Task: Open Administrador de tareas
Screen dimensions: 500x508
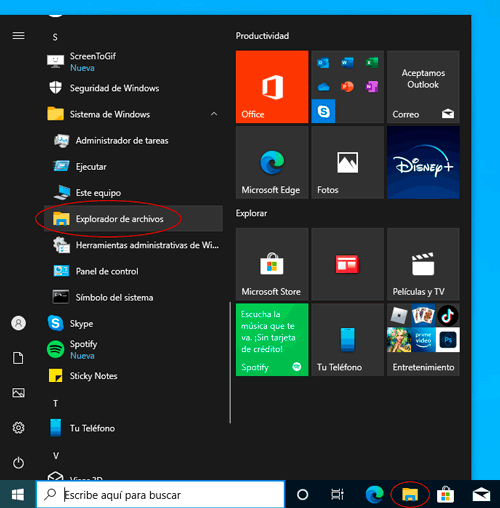Action: pyautogui.click(x=133, y=140)
